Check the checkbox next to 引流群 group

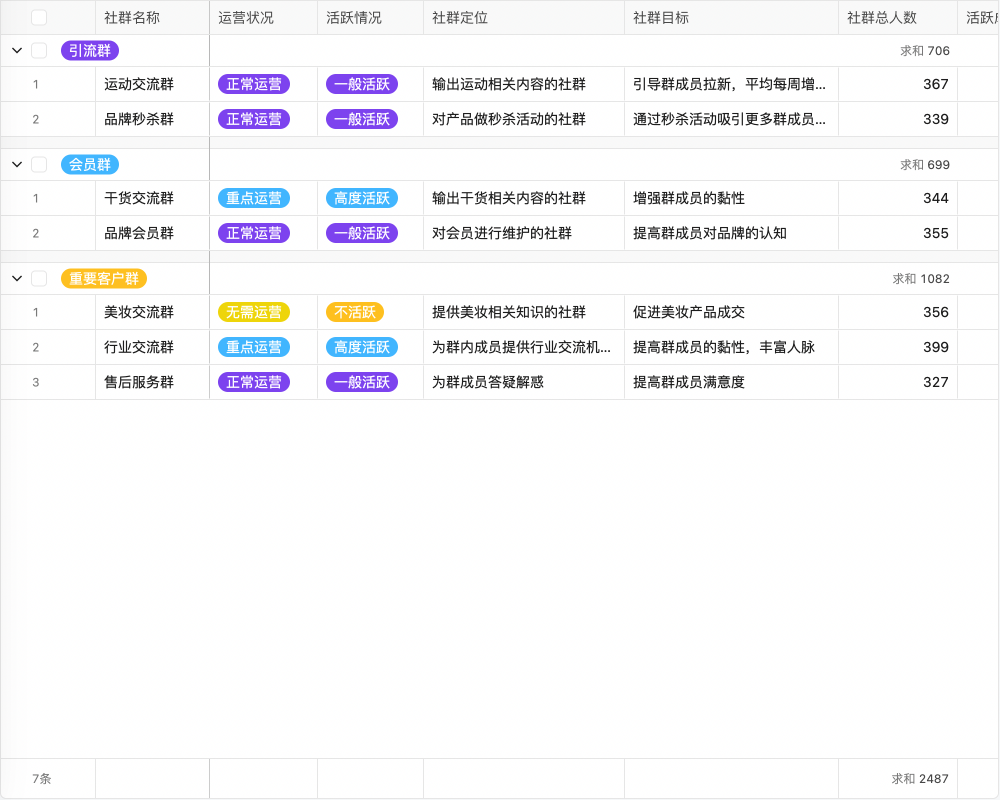(x=38, y=50)
